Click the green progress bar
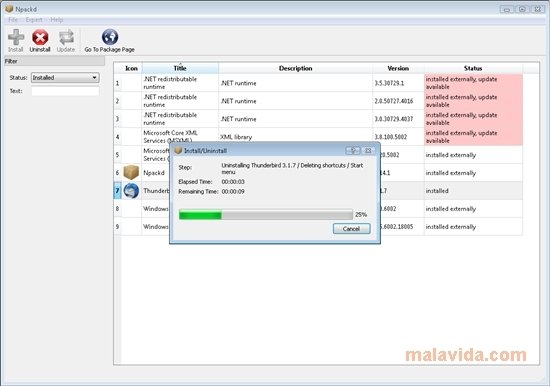550x386 pixels. click(x=266, y=214)
